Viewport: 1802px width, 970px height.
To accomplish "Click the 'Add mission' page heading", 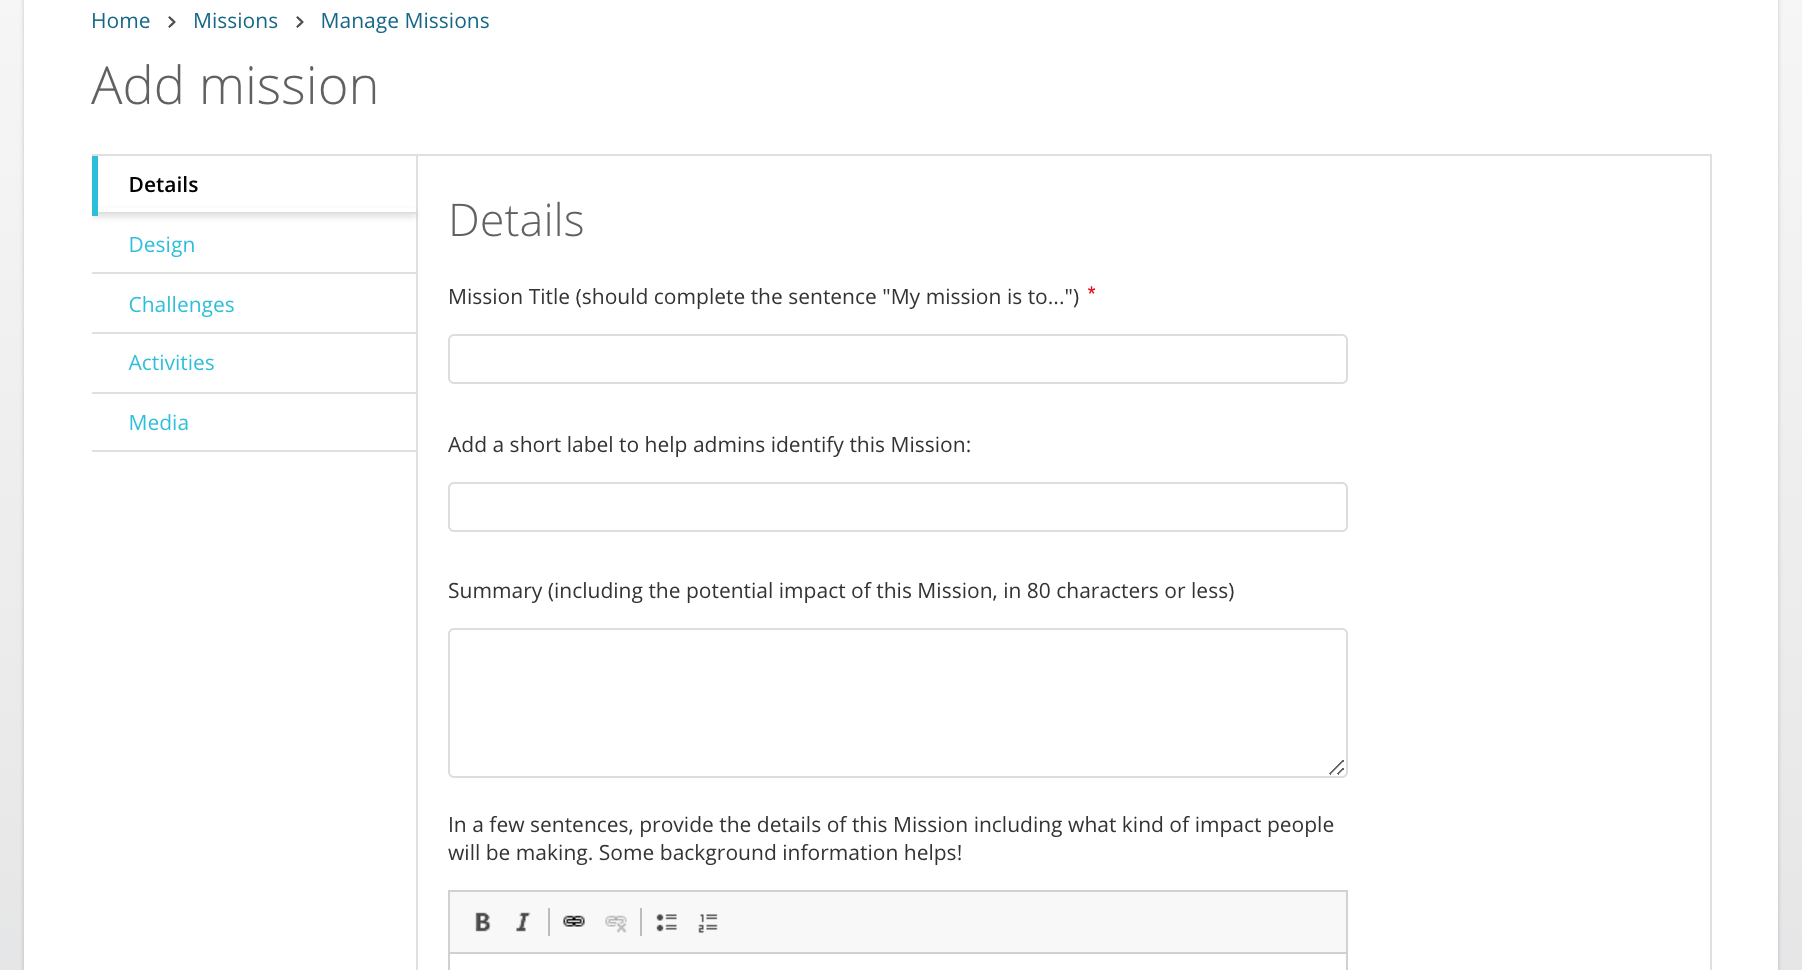I will click(x=235, y=86).
